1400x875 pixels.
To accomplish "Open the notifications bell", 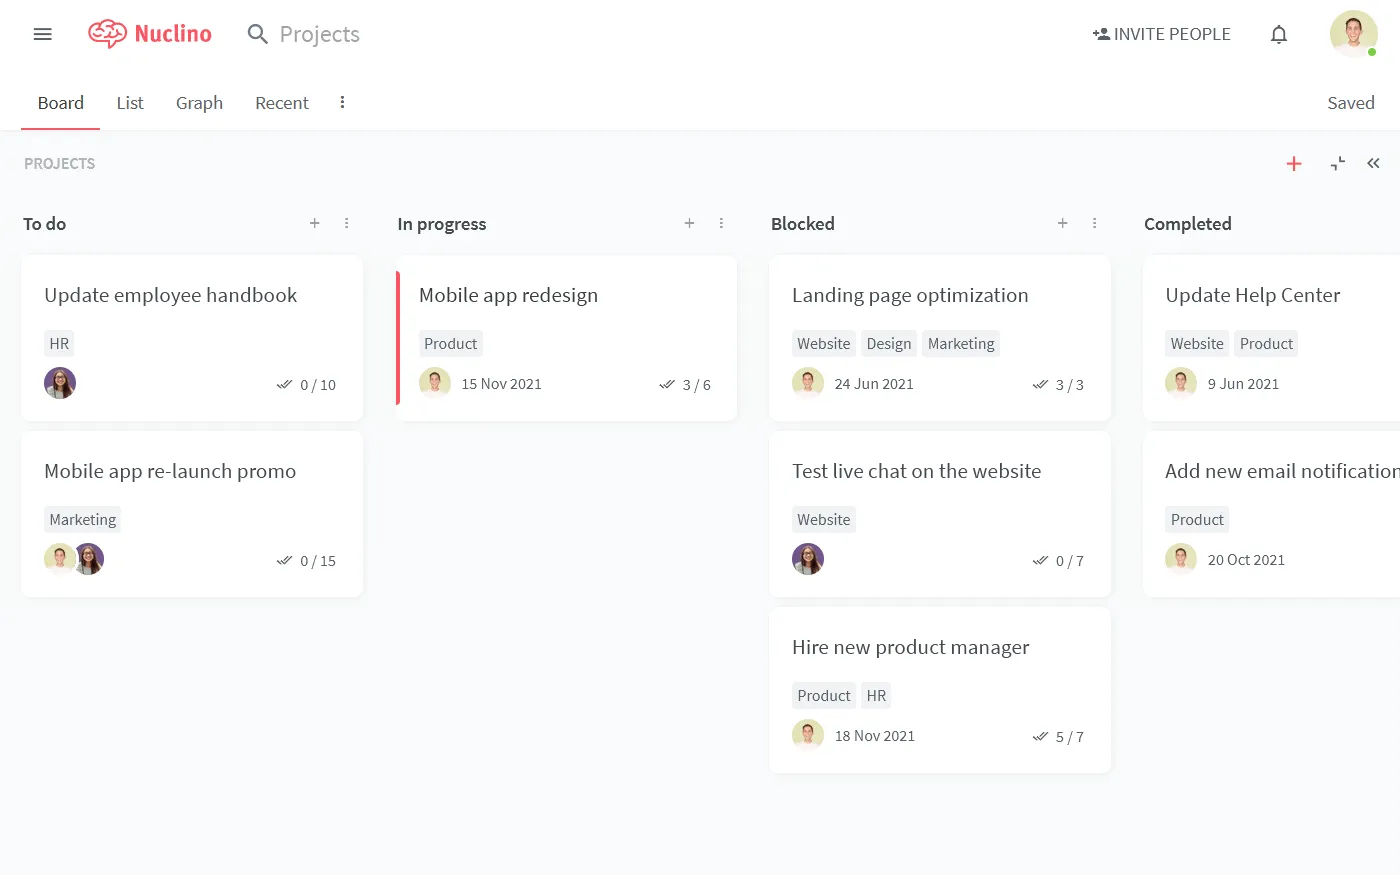I will 1279,34.
